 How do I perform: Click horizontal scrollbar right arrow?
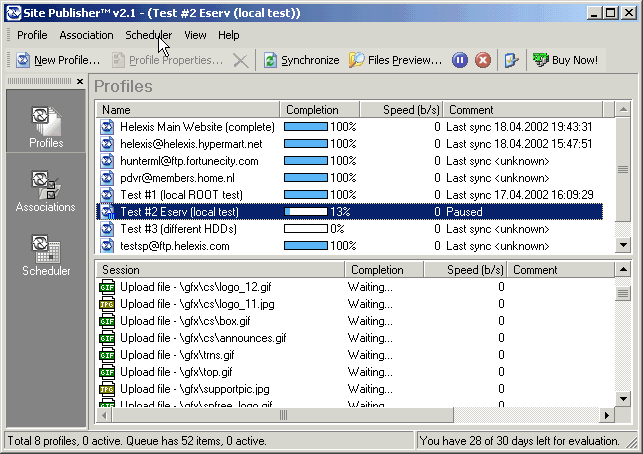pyautogui.click(x=607, y=415)
